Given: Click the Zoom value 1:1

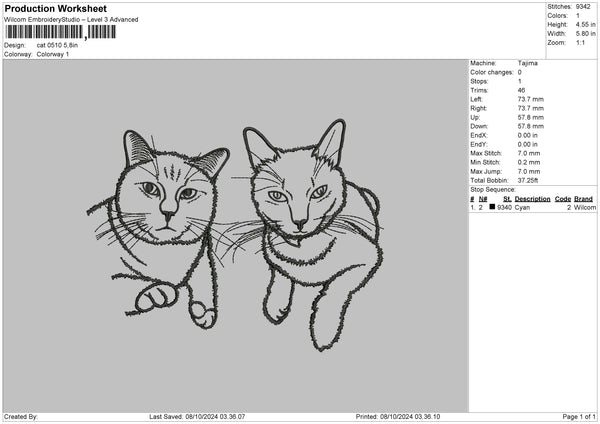Looking at the screenshot, I should pos(580,42).
